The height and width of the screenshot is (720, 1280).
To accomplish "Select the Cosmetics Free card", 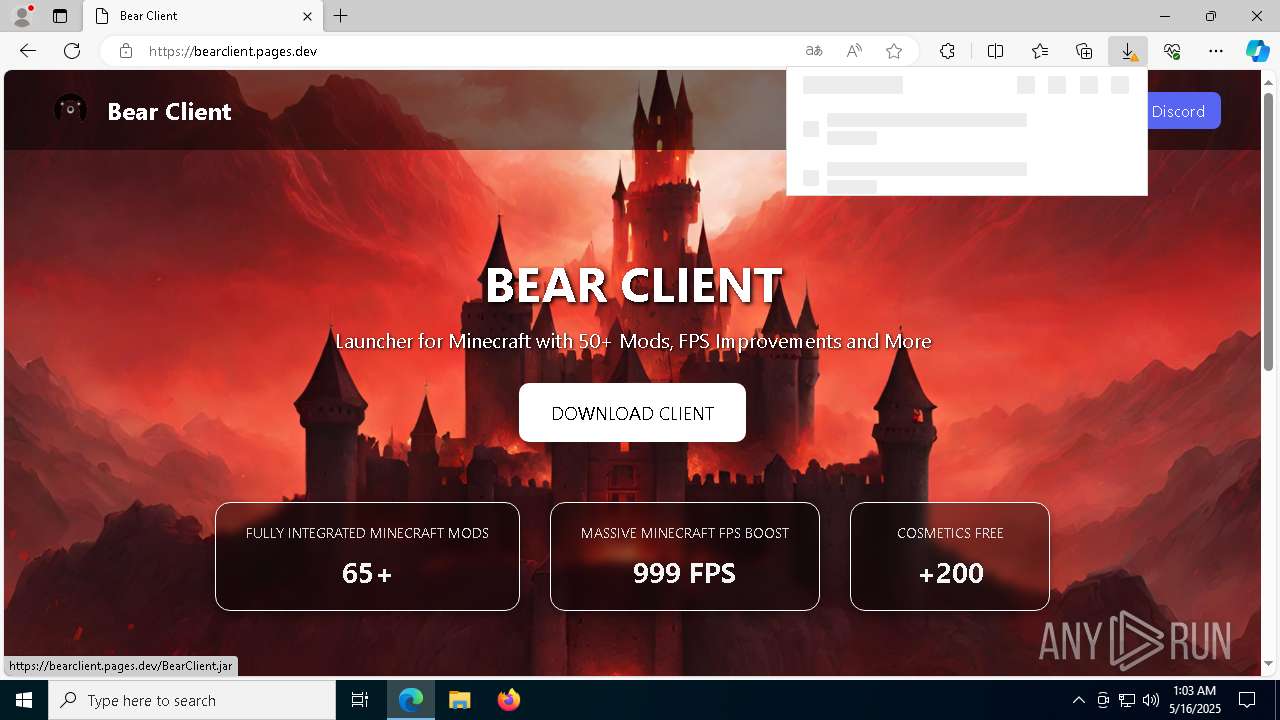I will (950, 556).
